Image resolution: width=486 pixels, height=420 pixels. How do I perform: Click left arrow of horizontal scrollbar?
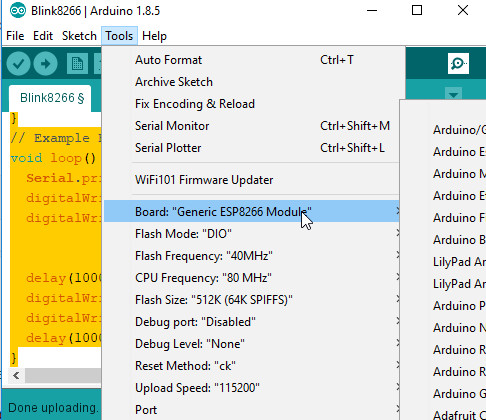[x=16, y=376]
